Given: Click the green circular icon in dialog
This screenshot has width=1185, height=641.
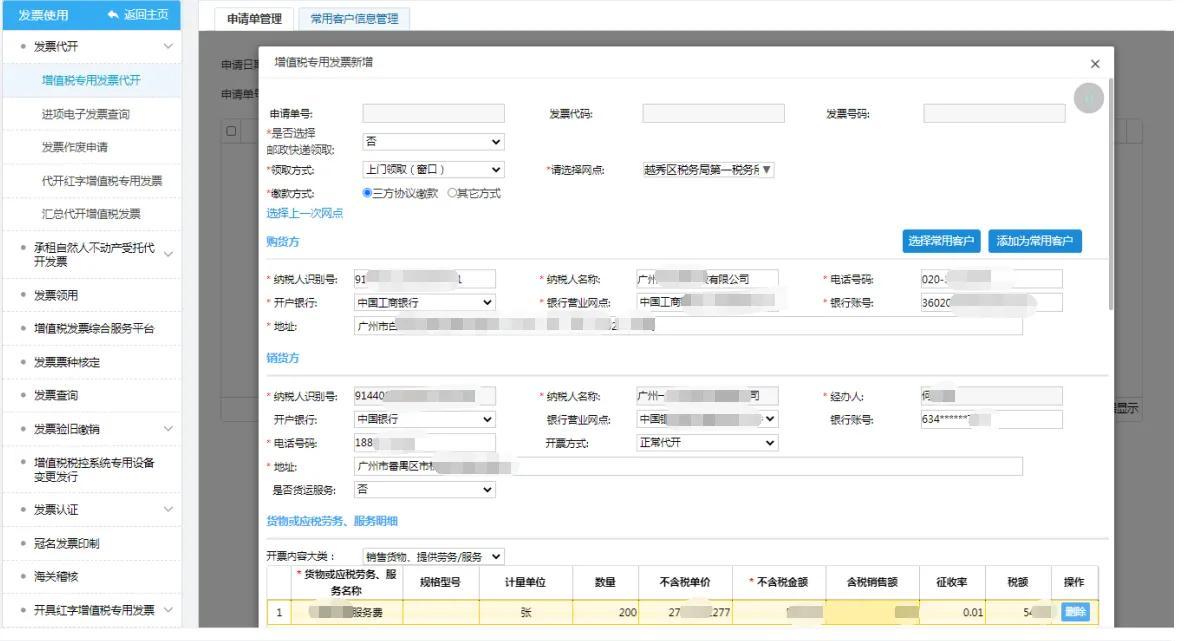Looking at the screenshot, I should point(1088,98).
